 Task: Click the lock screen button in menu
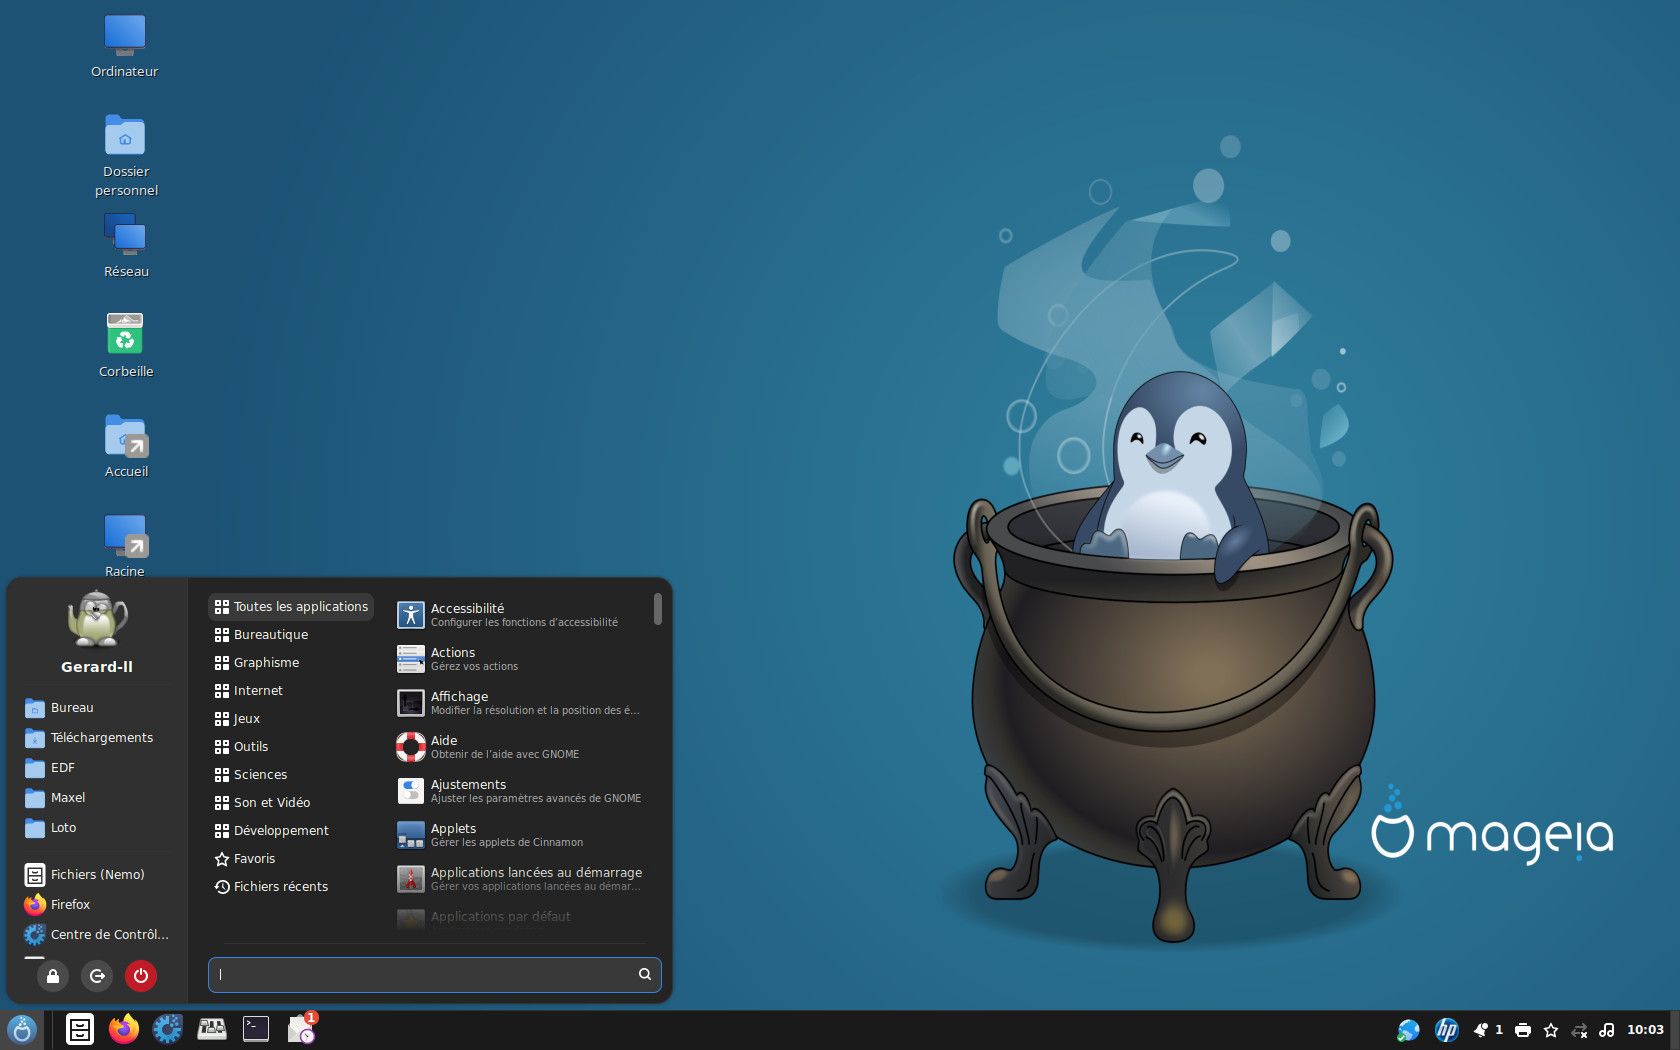pos(53,976)
